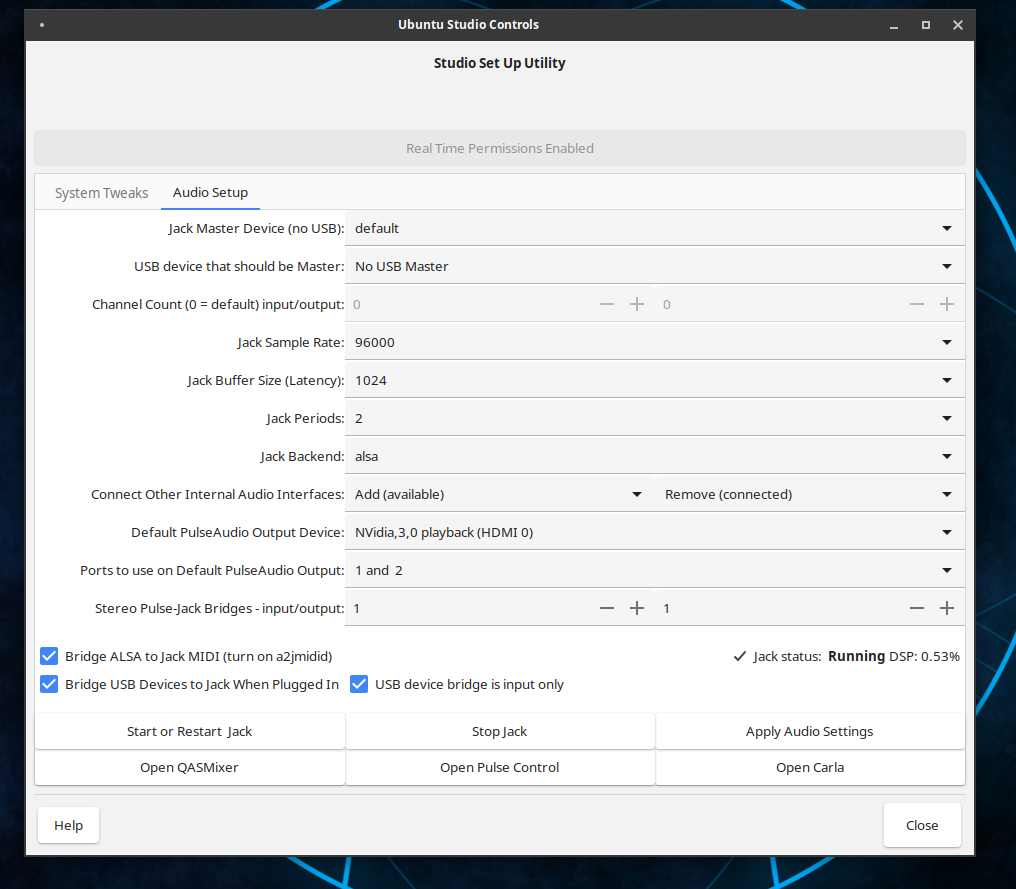Decrease Stereo Pulse-Jack Bridges input count
This screenshot has height=889, width=1016.
[606, 608]
